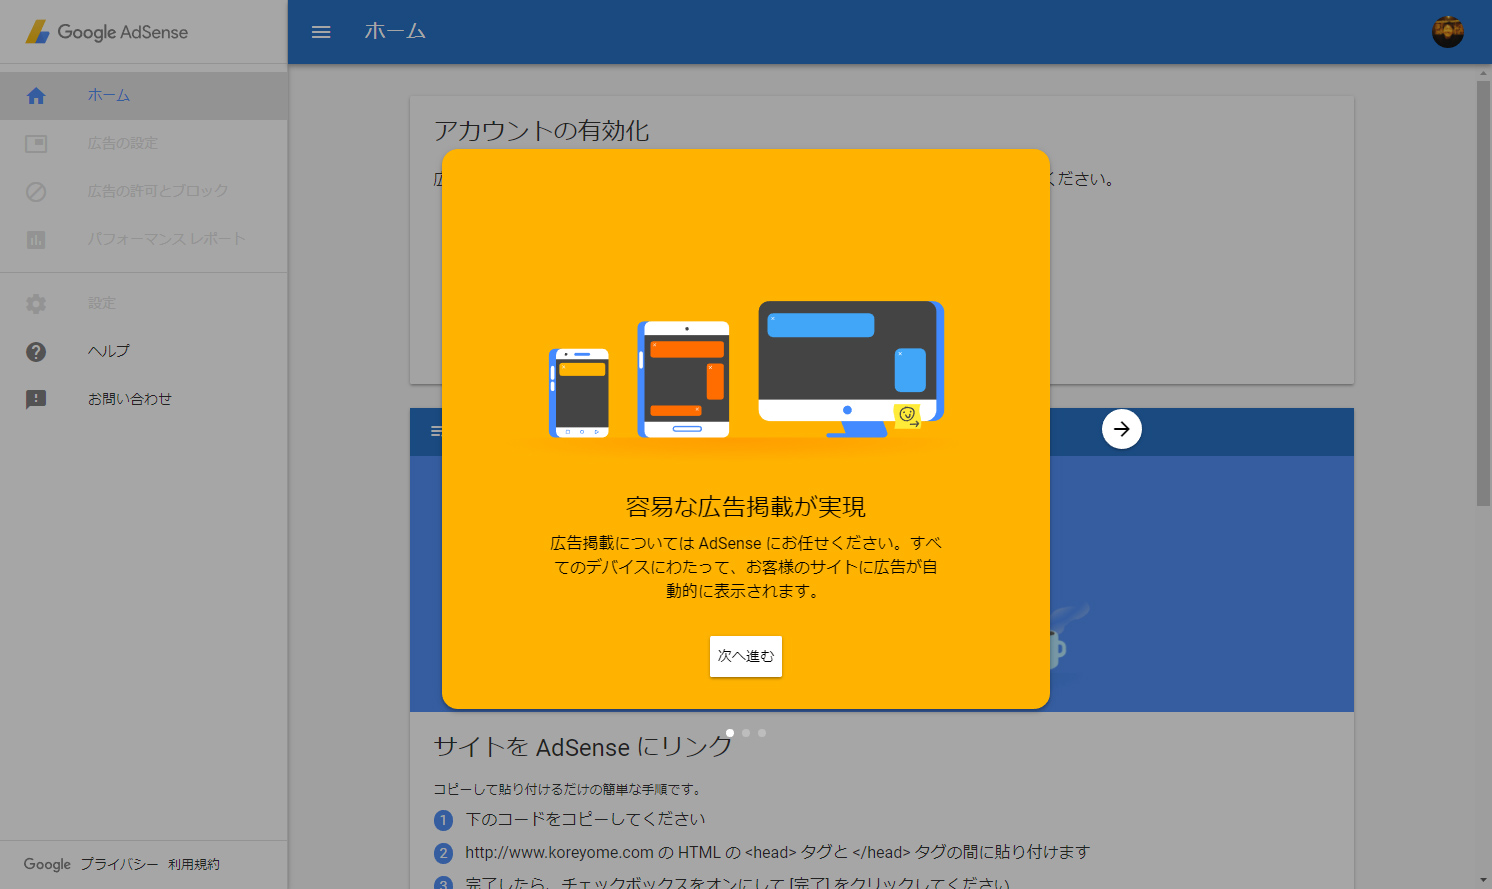Click the ヘルプ question mark icon
1492x889 pixels.
point(36,352)
